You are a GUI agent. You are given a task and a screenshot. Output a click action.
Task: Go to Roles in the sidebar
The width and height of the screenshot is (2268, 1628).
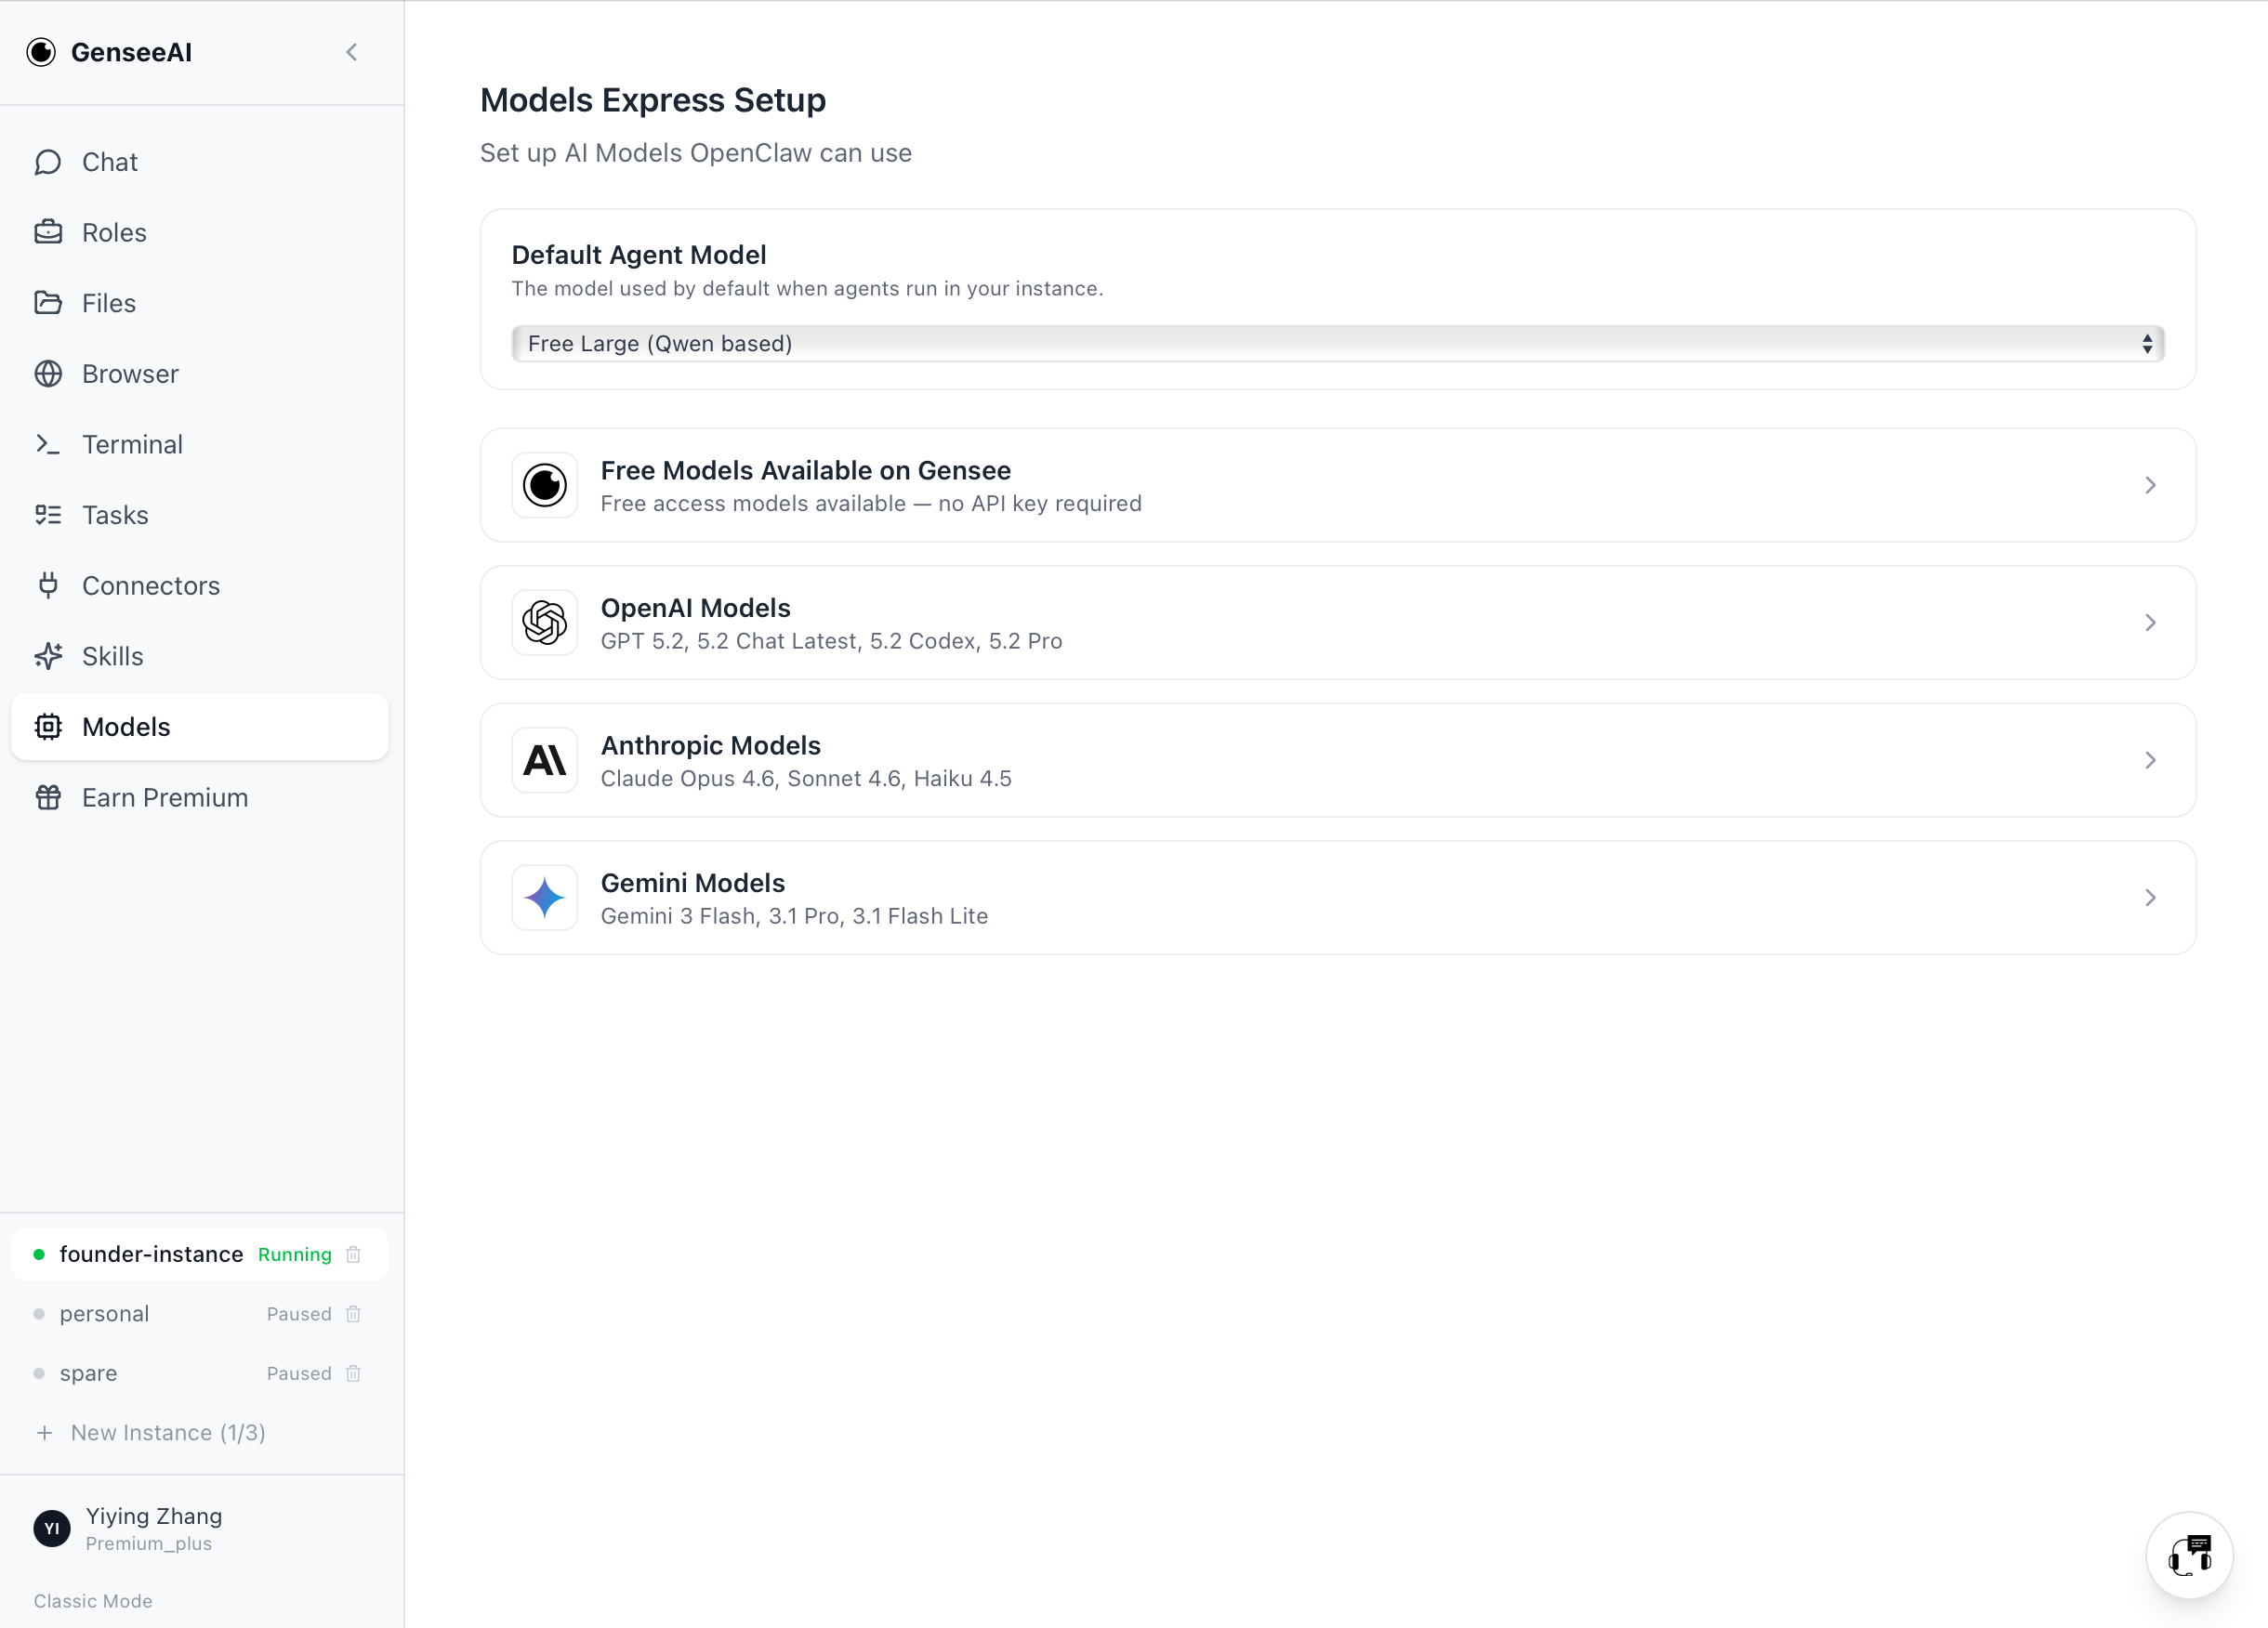(x=200, y=232)
